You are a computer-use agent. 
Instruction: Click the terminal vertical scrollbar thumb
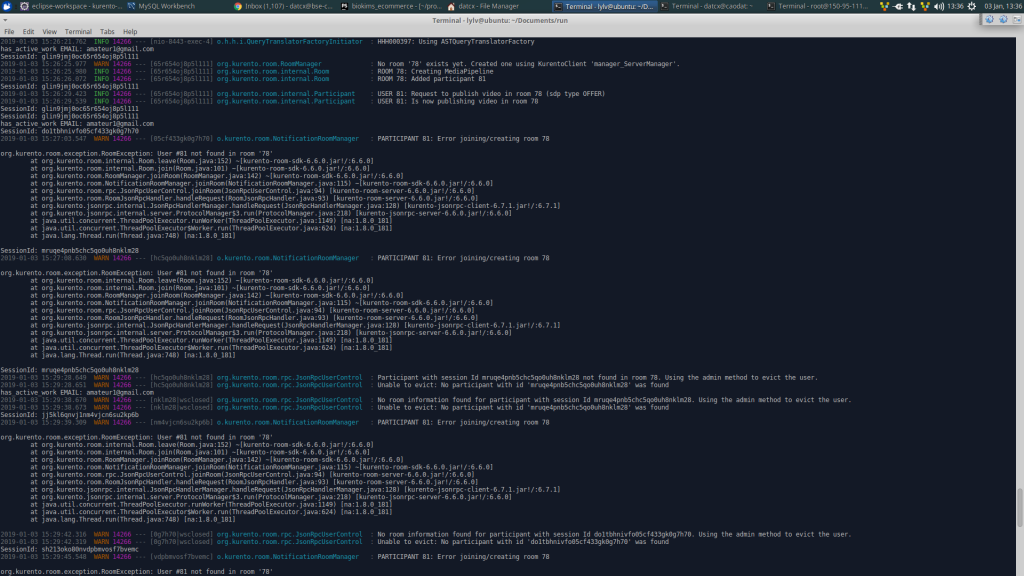[1019, 507]
